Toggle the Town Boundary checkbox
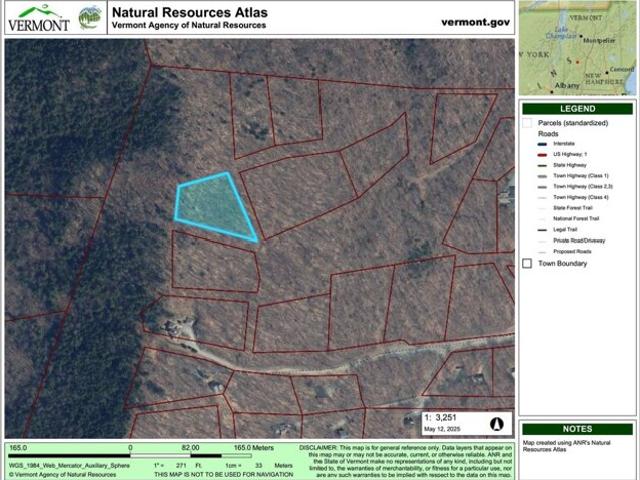640x480 pixels. [x=527, y=264]
